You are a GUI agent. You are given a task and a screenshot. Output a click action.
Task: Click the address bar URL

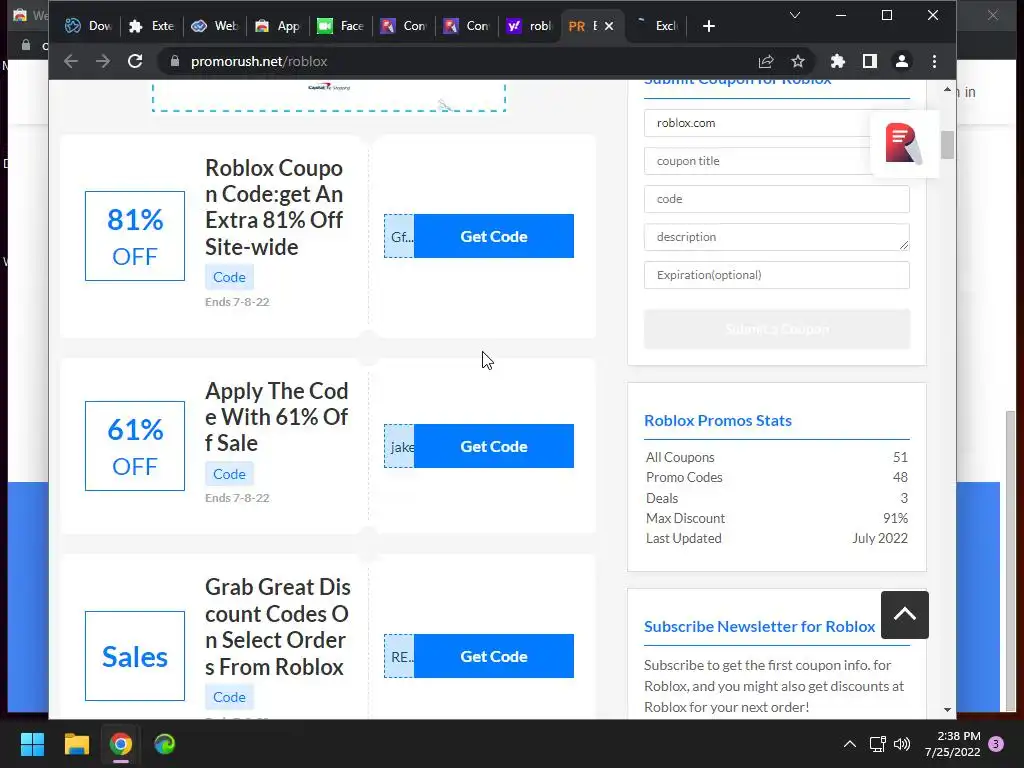259,61
